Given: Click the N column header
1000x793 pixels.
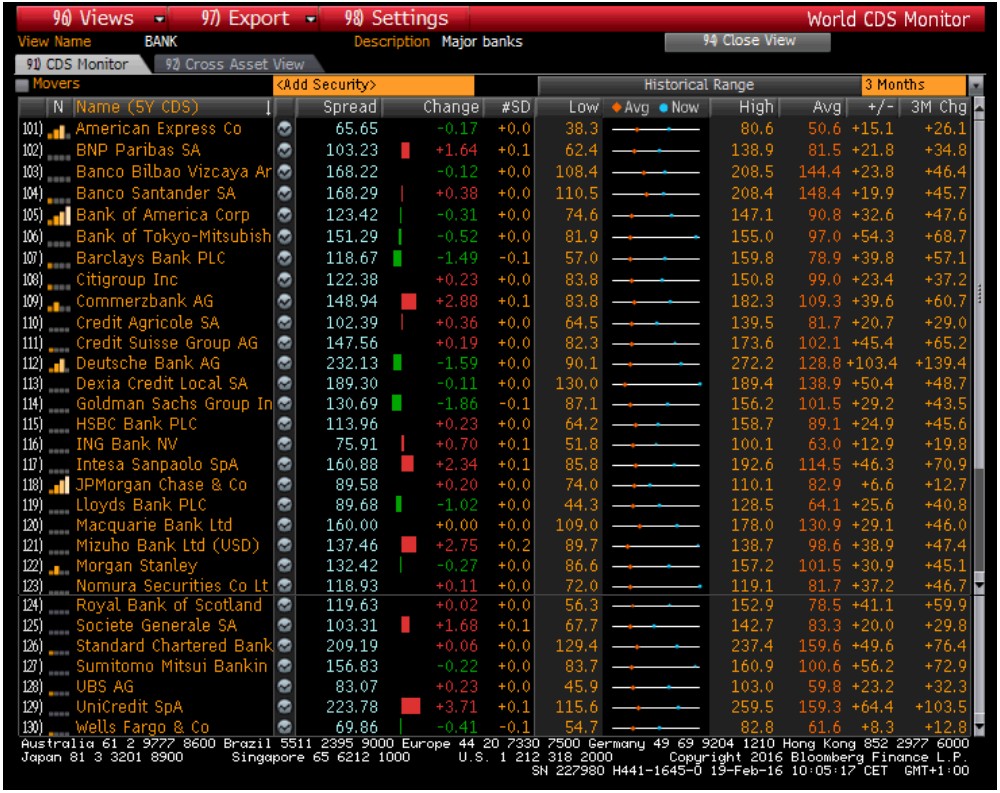Looking at the screenshot, I should tap(58, 107).
